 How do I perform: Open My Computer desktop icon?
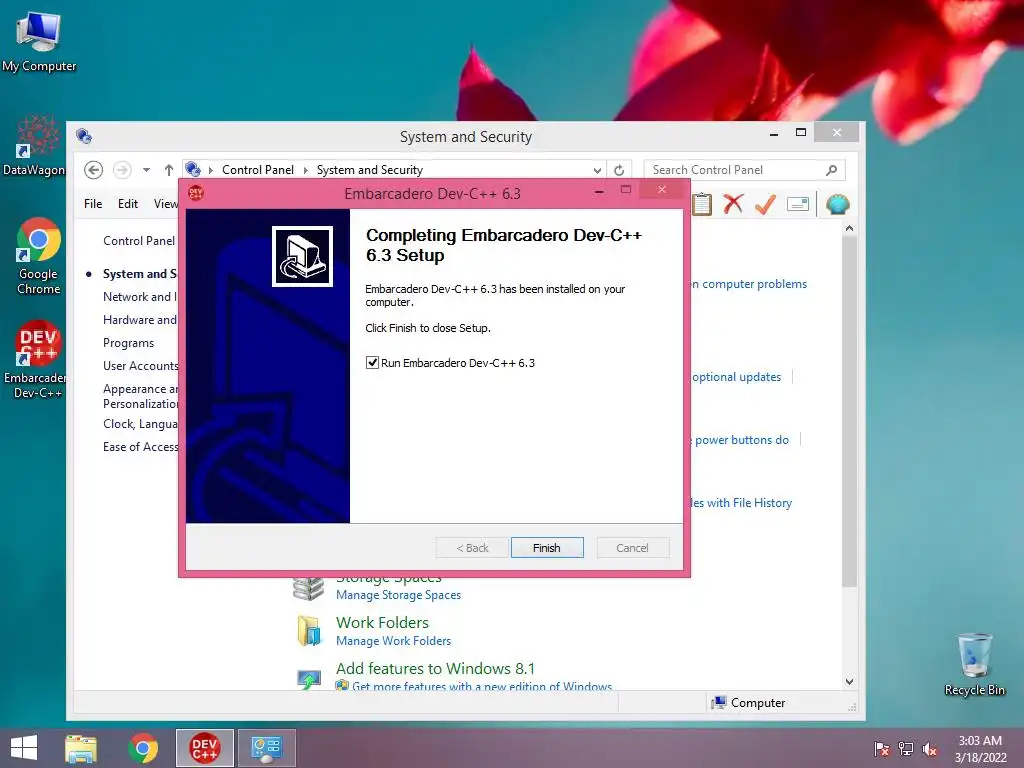coord(39,42)
